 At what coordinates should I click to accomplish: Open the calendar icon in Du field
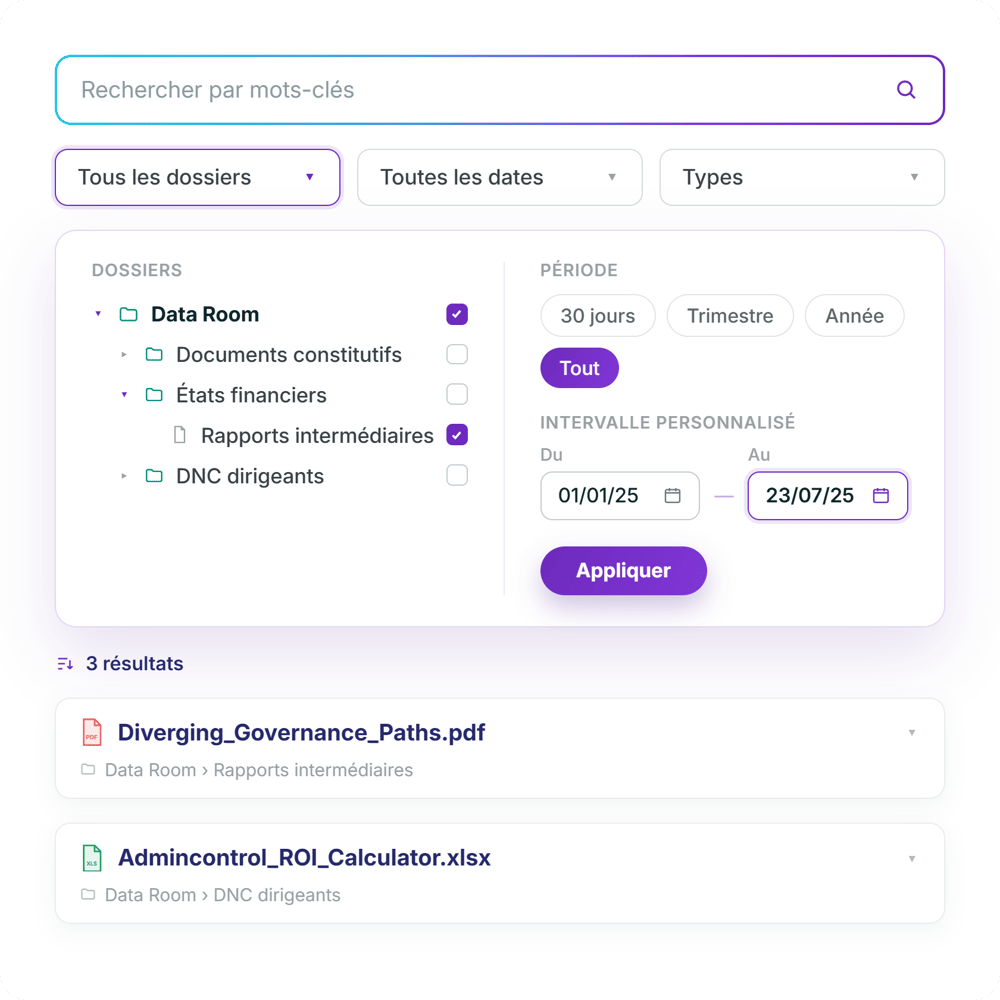click(x=672, y=496)
